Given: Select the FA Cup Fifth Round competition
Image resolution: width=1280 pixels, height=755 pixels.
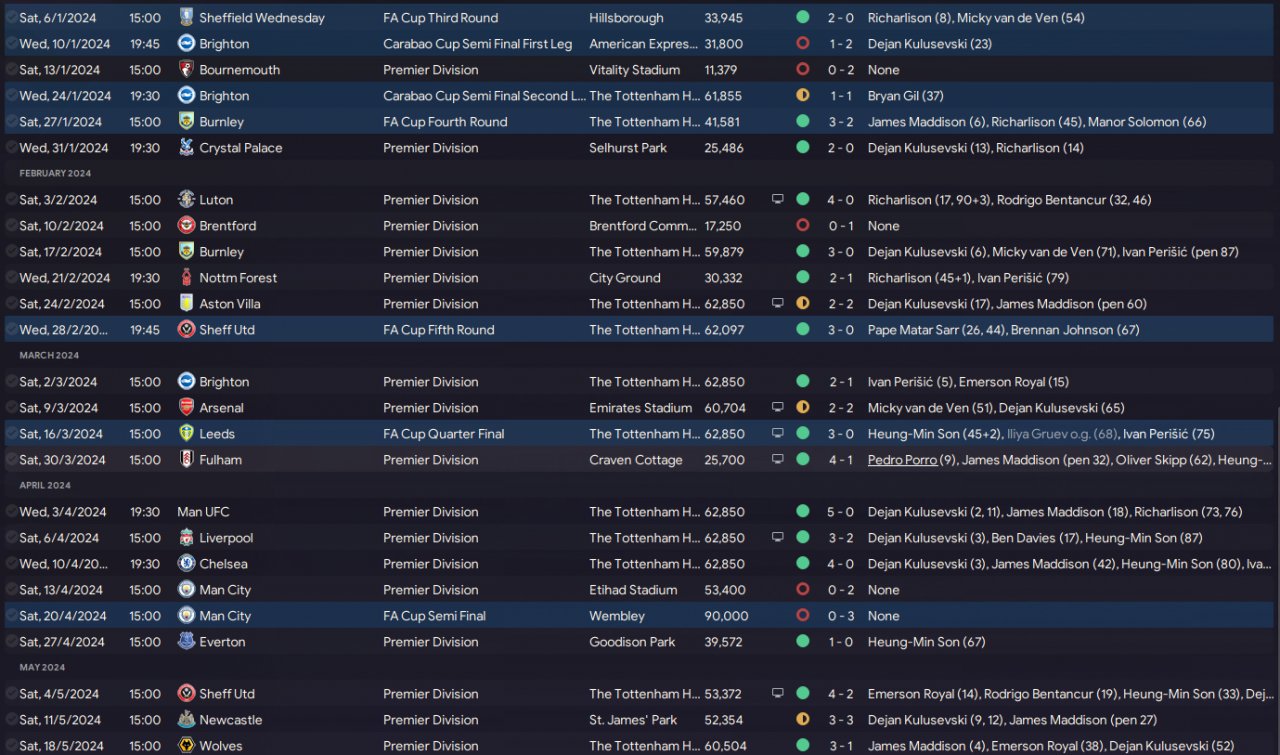Looking at the screenshot, I should coord(438,330).
